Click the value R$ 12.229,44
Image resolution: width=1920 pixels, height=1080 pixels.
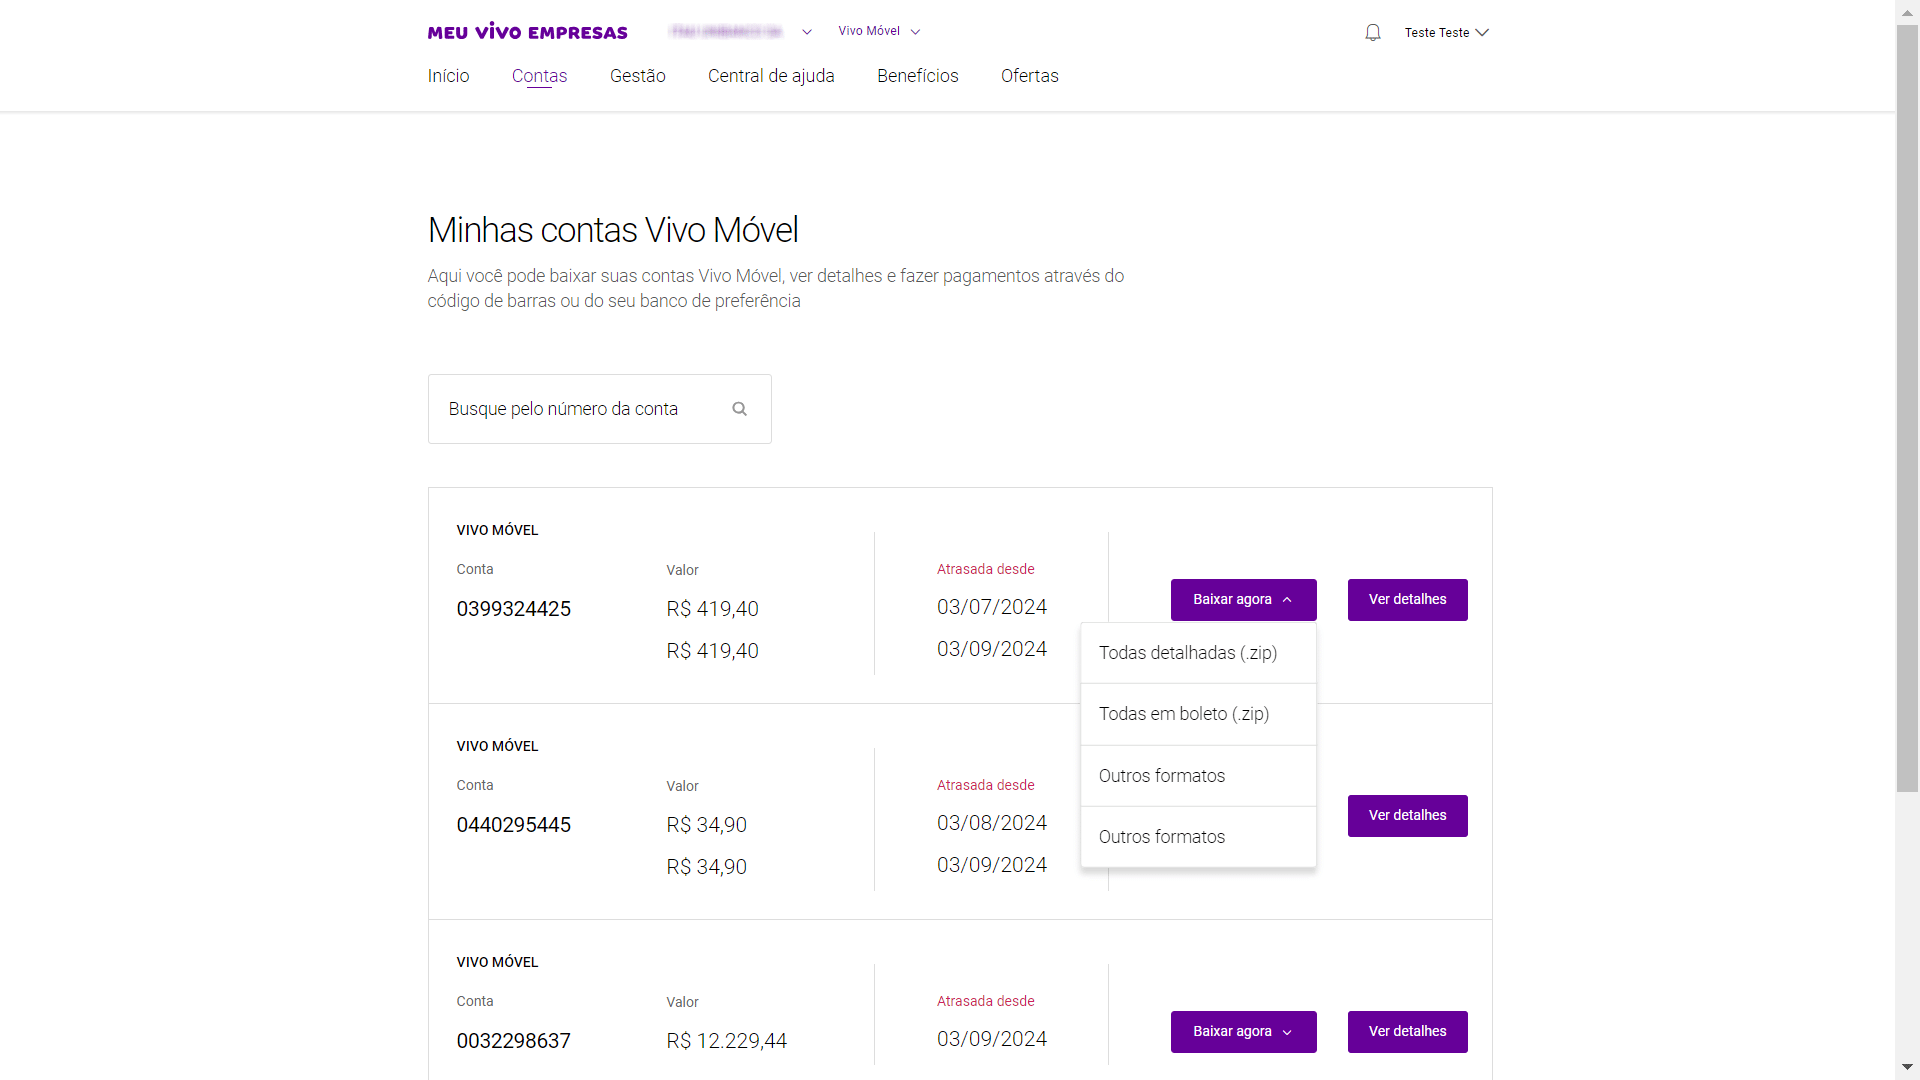727,1041
